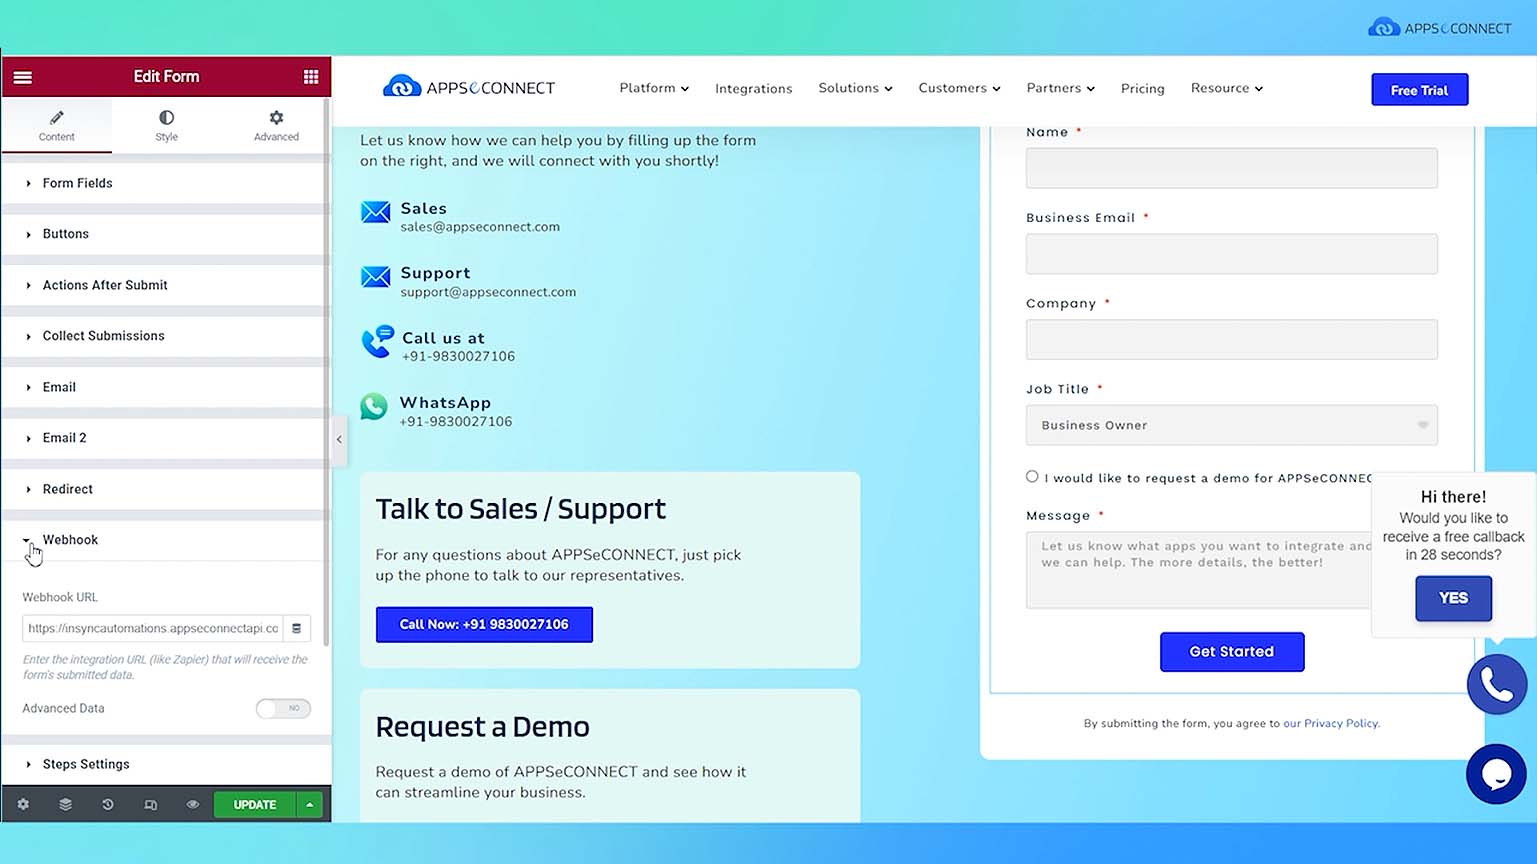The height and width of the screenshot is (864, 1537).
Task: Open page settings gear in bottom bar
Action: (x=23, y=804)
